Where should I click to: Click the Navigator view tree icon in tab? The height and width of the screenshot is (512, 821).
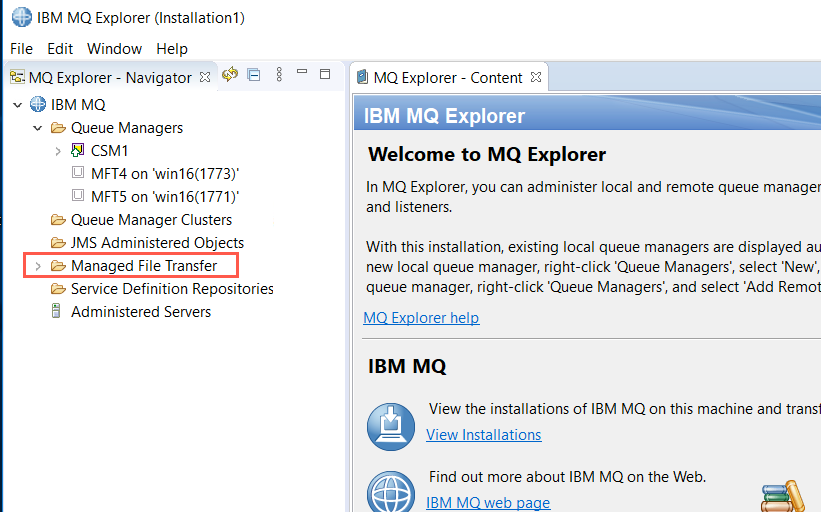(17, 77)
